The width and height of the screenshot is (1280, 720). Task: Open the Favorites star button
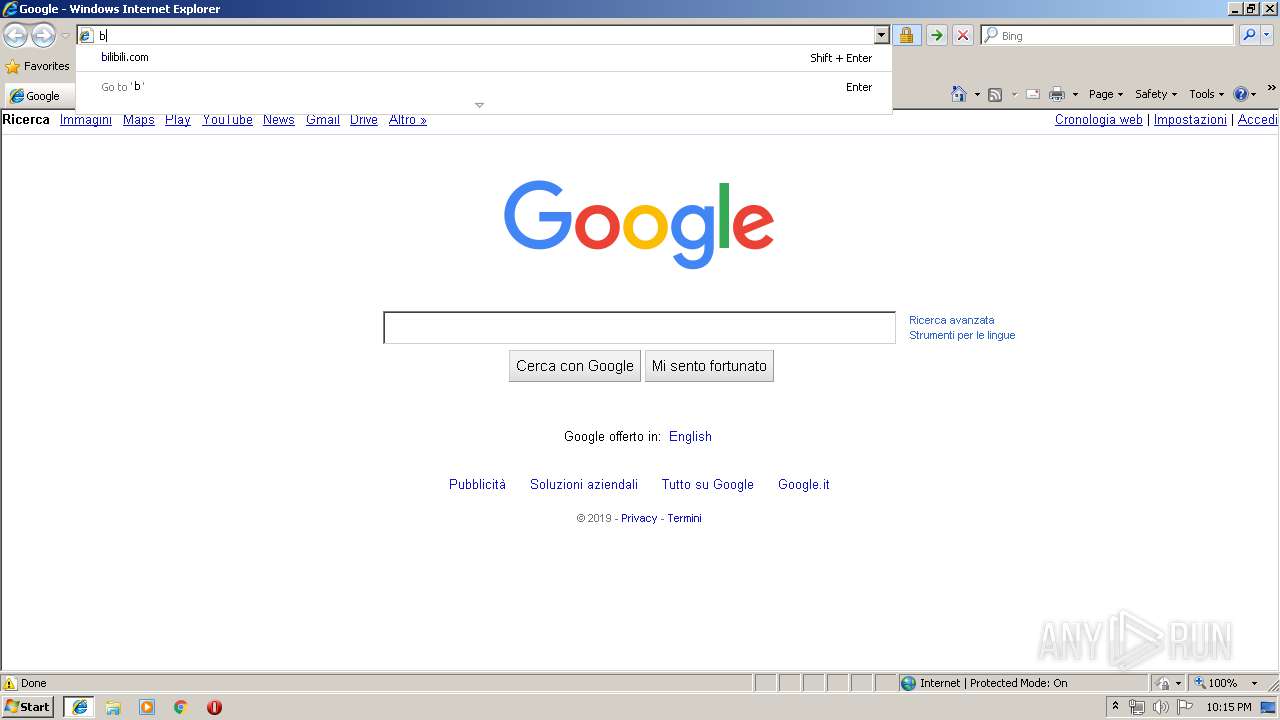37,66
